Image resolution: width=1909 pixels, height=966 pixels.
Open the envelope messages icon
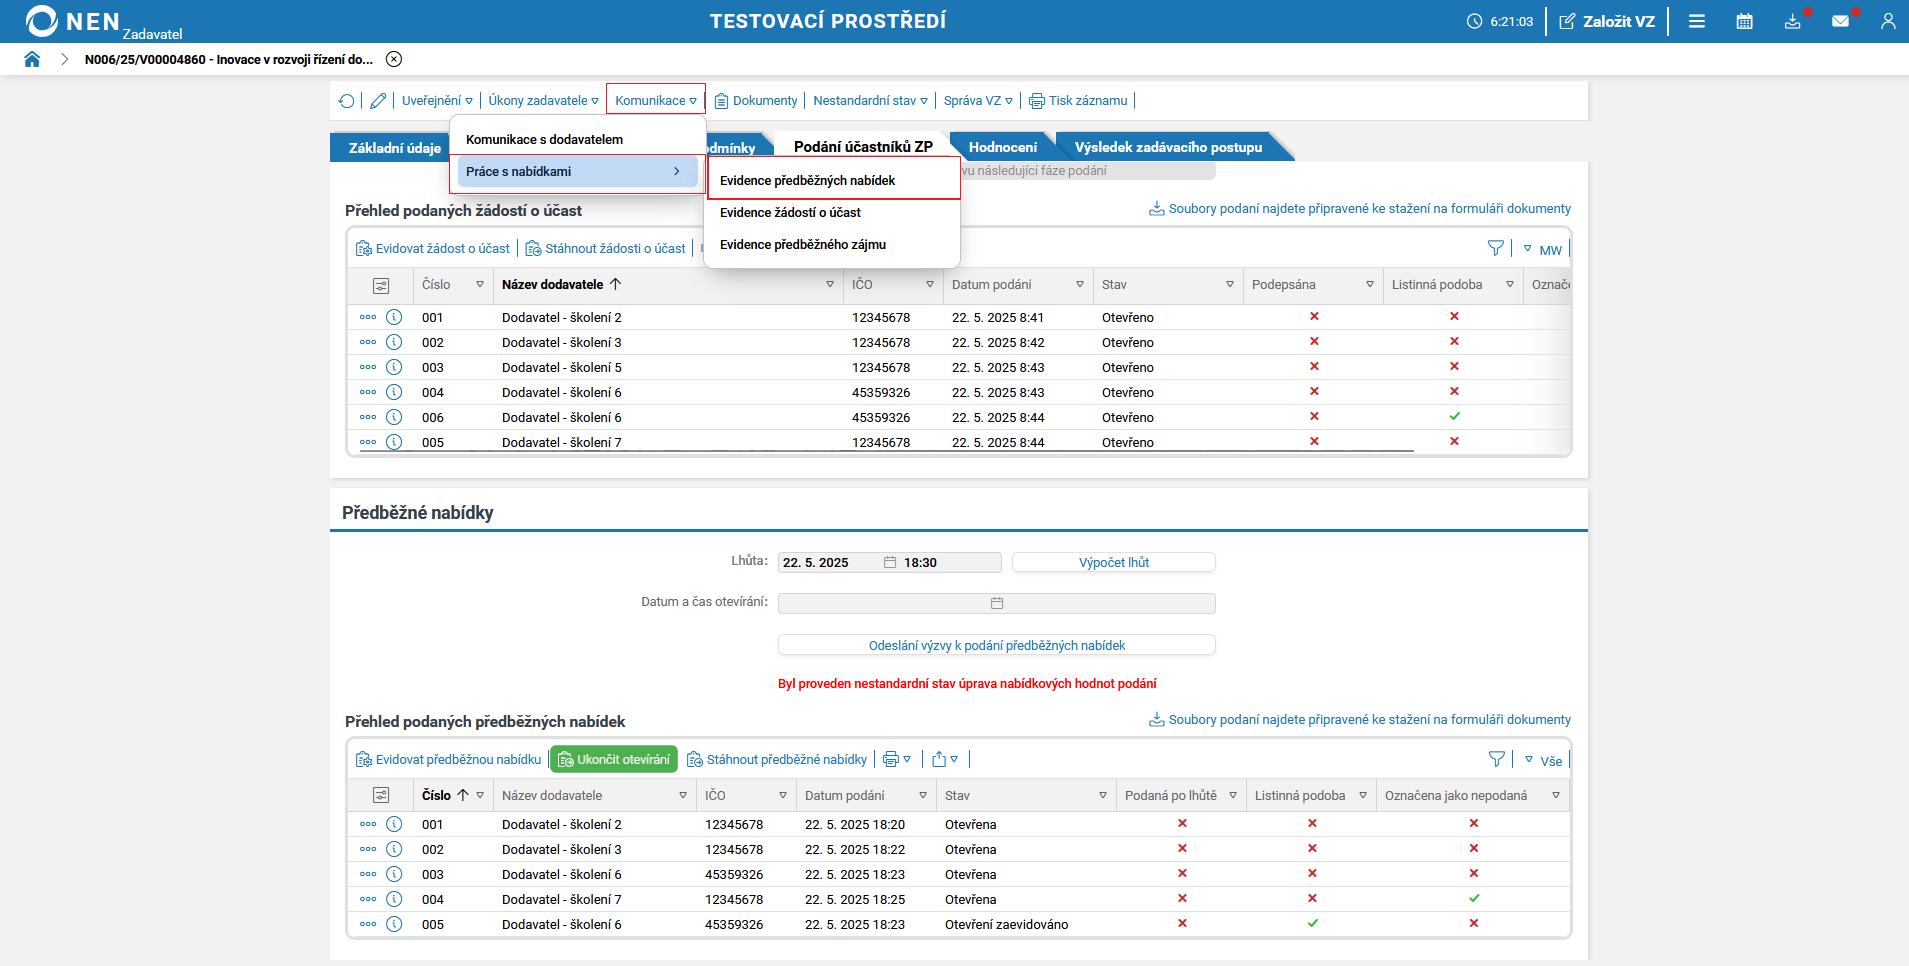pyautogui.click(x=1840, y=21)
